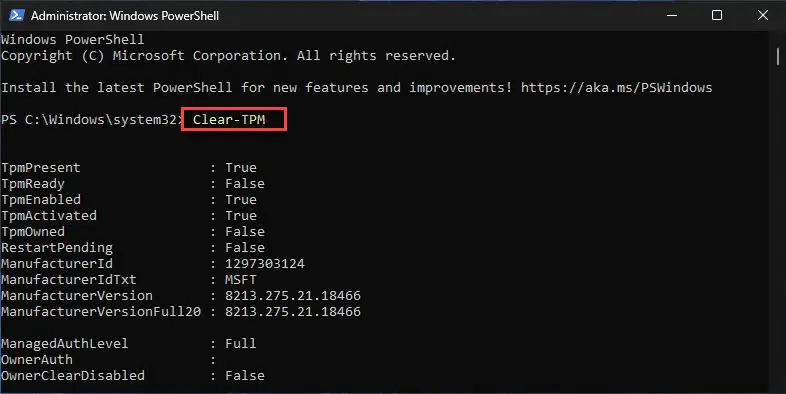The height and width of the screenshot is (394, 786).
Task: Click the ManufacturerId number 1297303124
Action: [x=265, y=264]
